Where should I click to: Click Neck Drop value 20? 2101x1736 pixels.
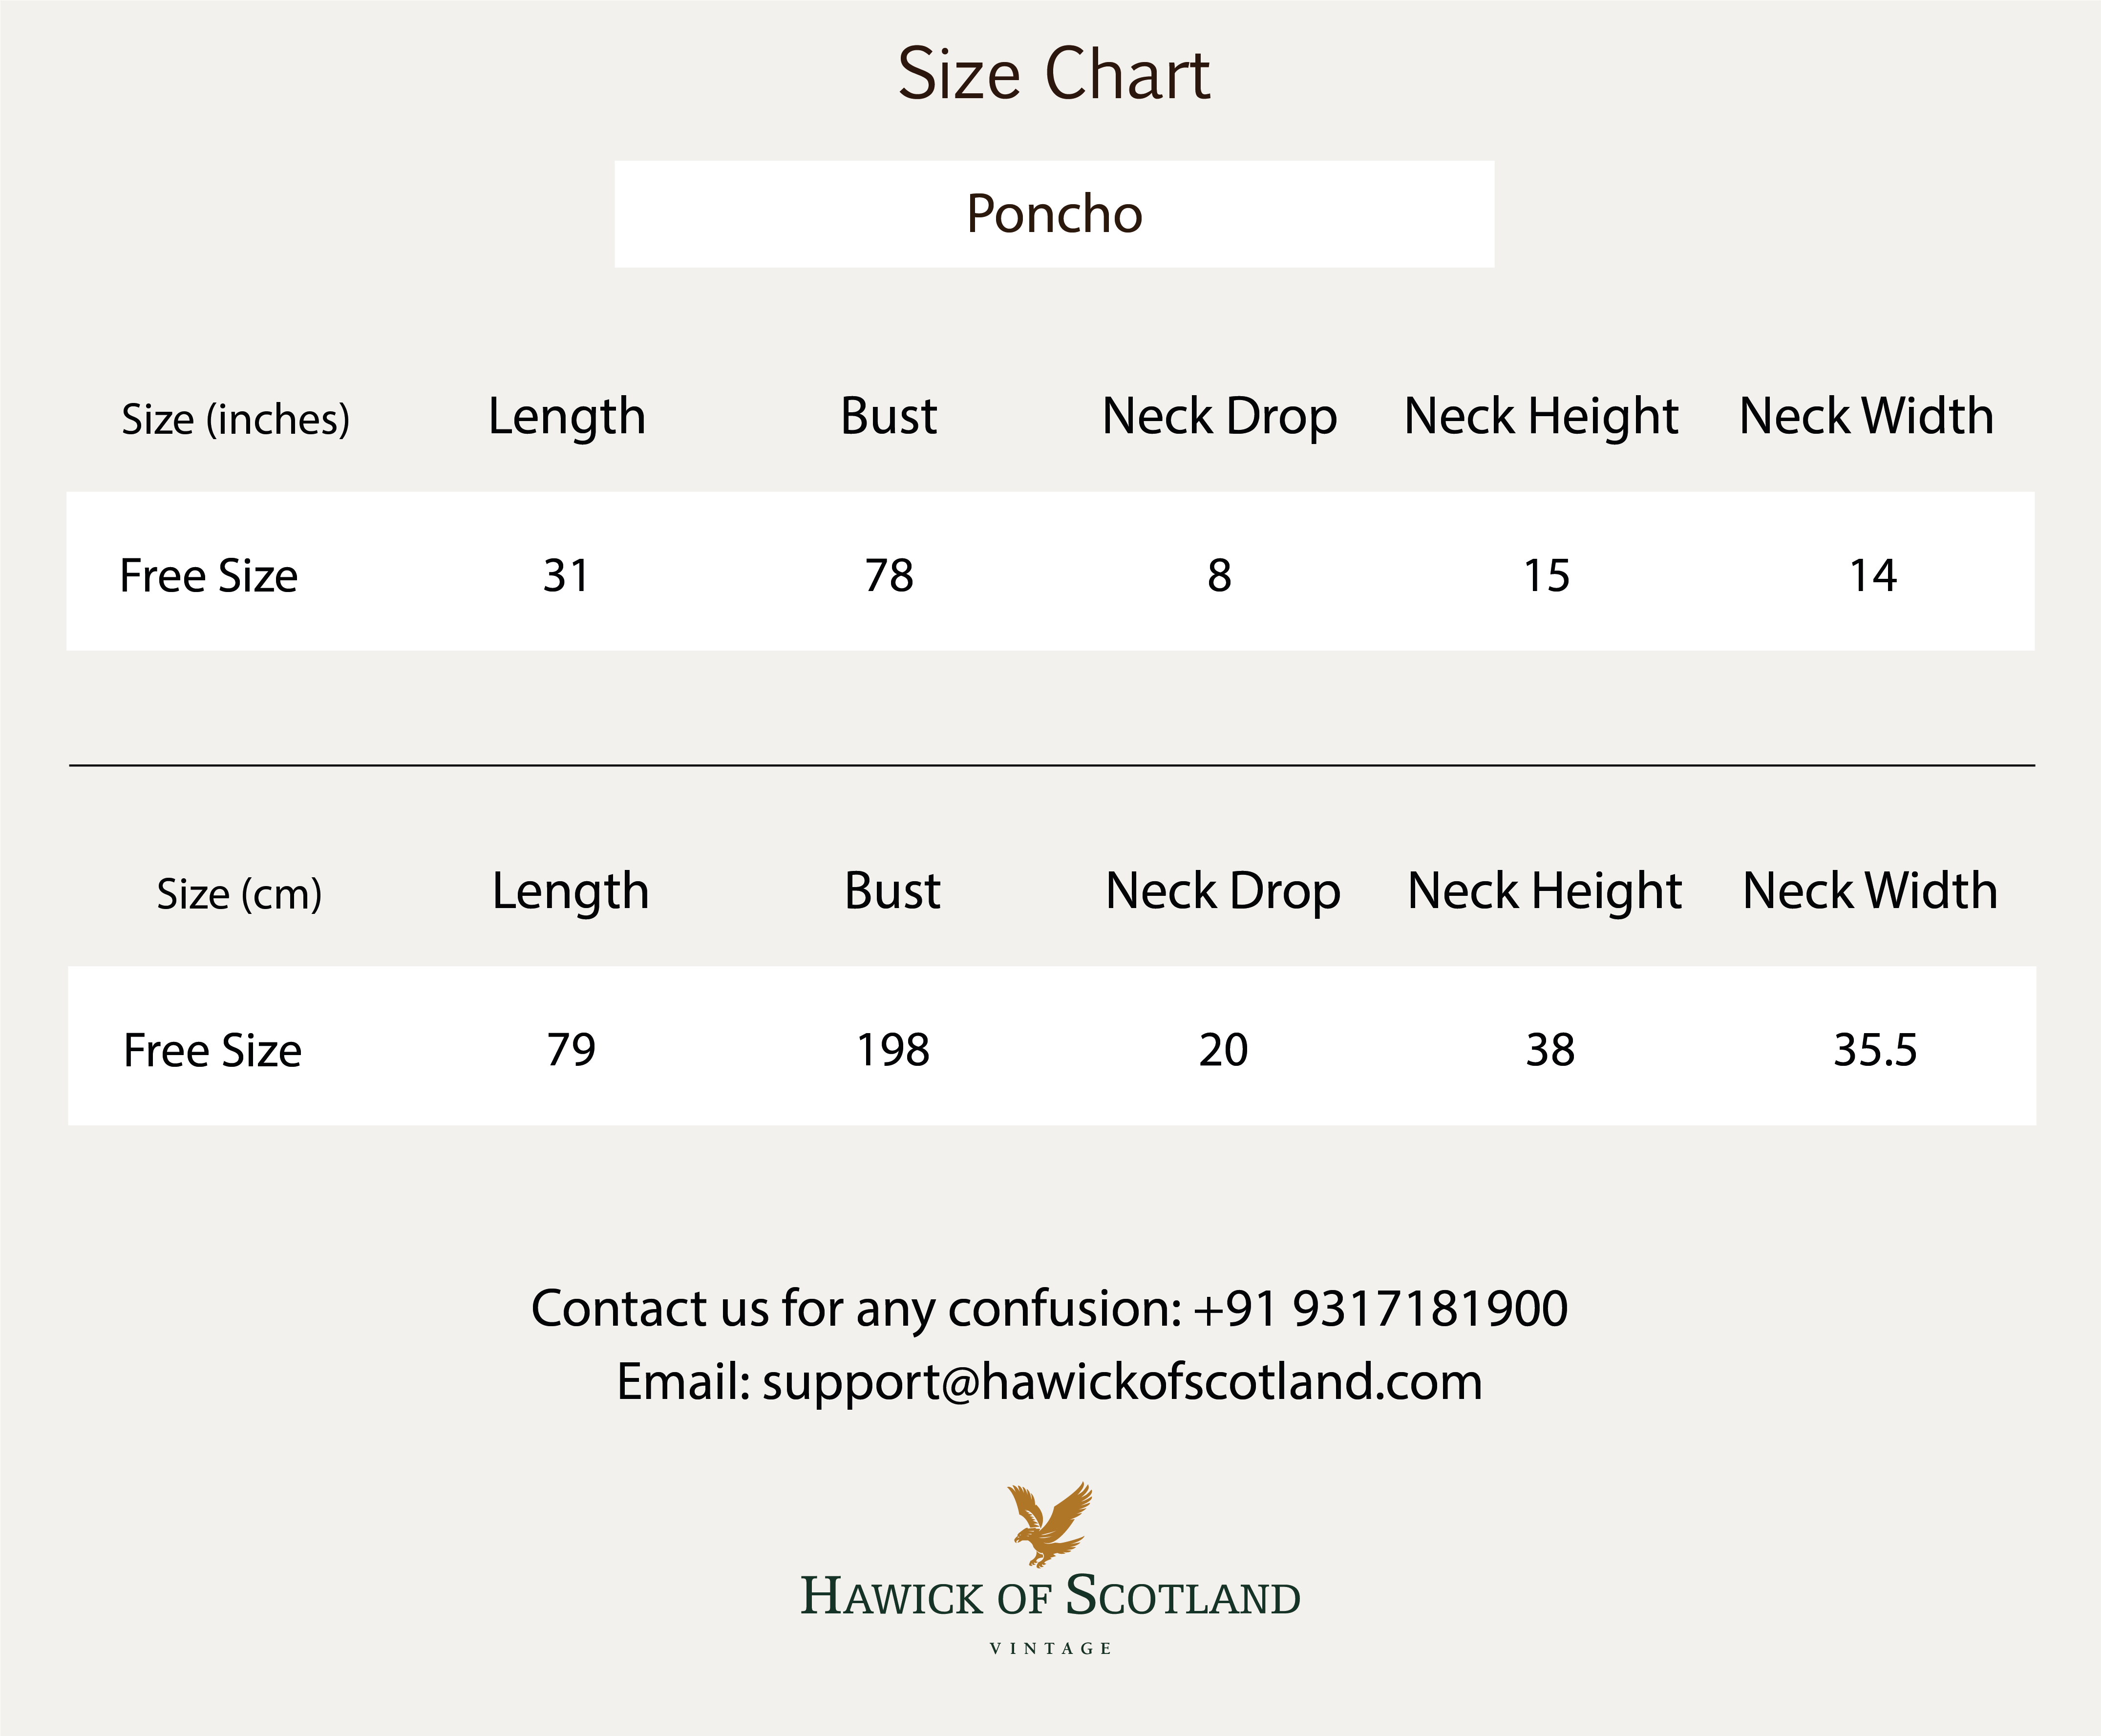1223,1050
